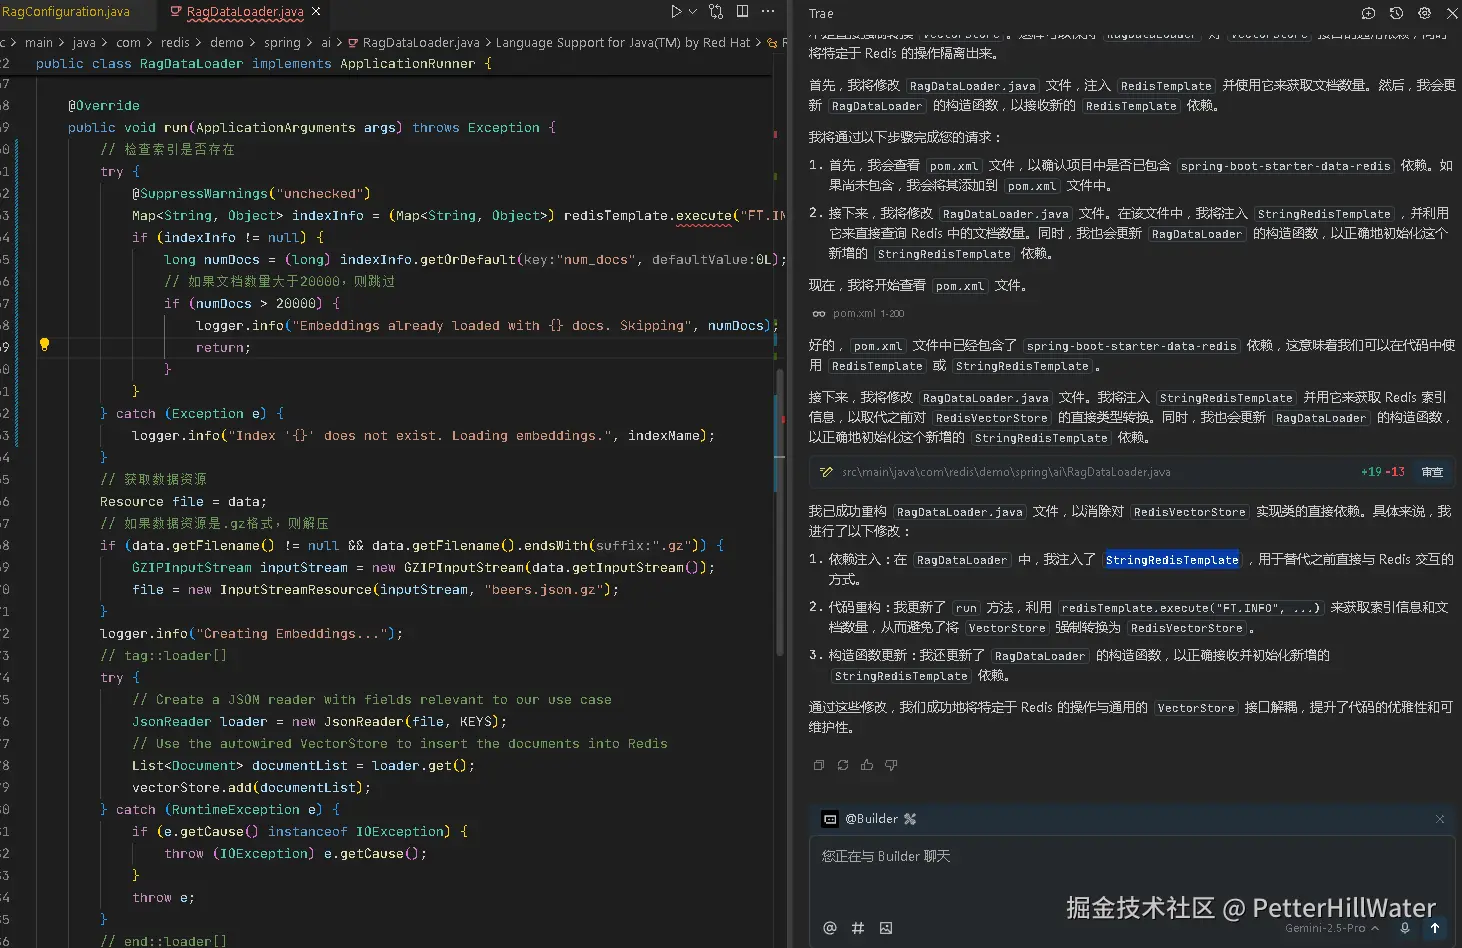1462x948 pixels.
Task: Click the spring-boot-starter-data-redis code chip in step 1
Action: pyautogui.click(x=1285, y=166)
